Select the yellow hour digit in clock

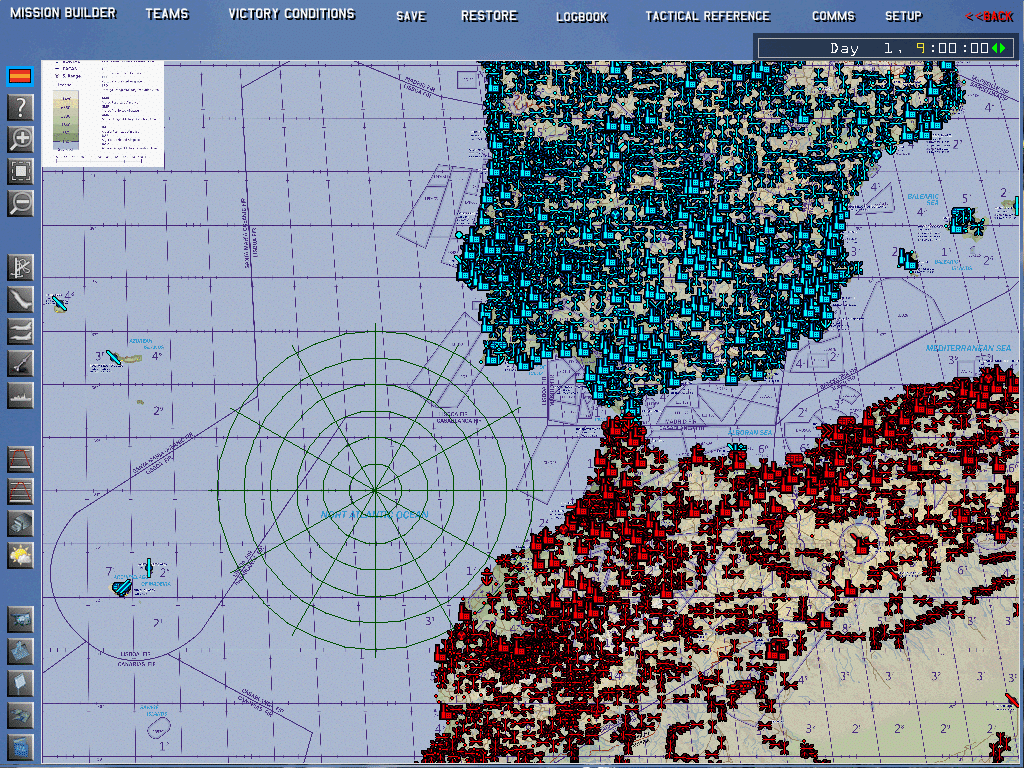tap(920, 48)
